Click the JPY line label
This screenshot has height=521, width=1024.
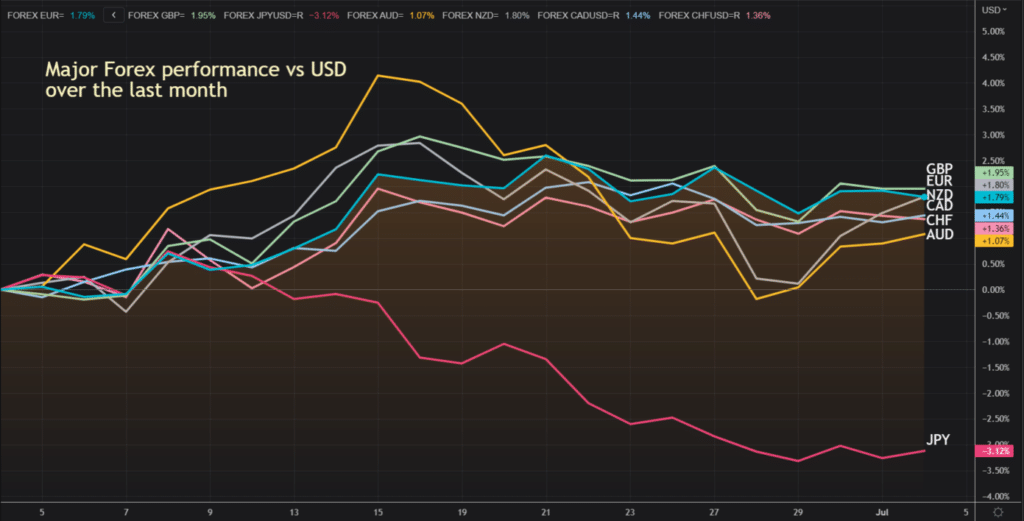pyautogui.click(x=938, y=439)
